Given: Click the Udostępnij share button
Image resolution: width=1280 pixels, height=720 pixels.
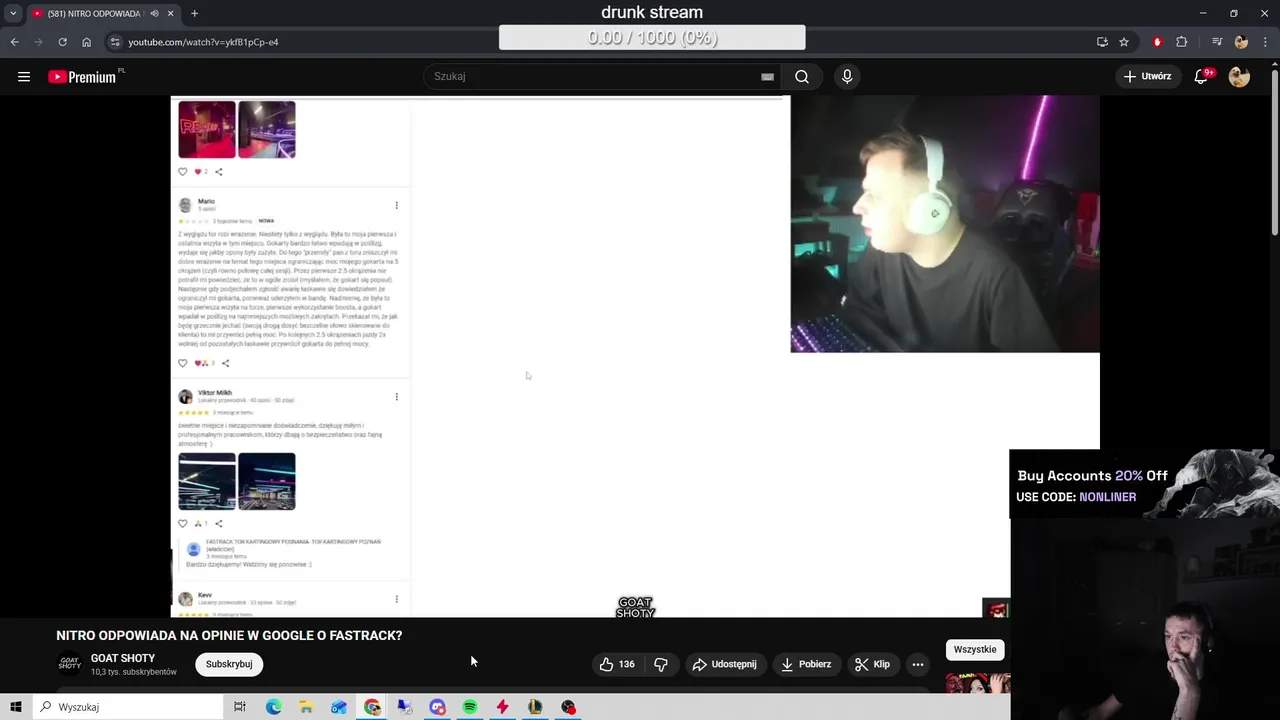Looking at the screenshot, I should (x=725, y=664).
